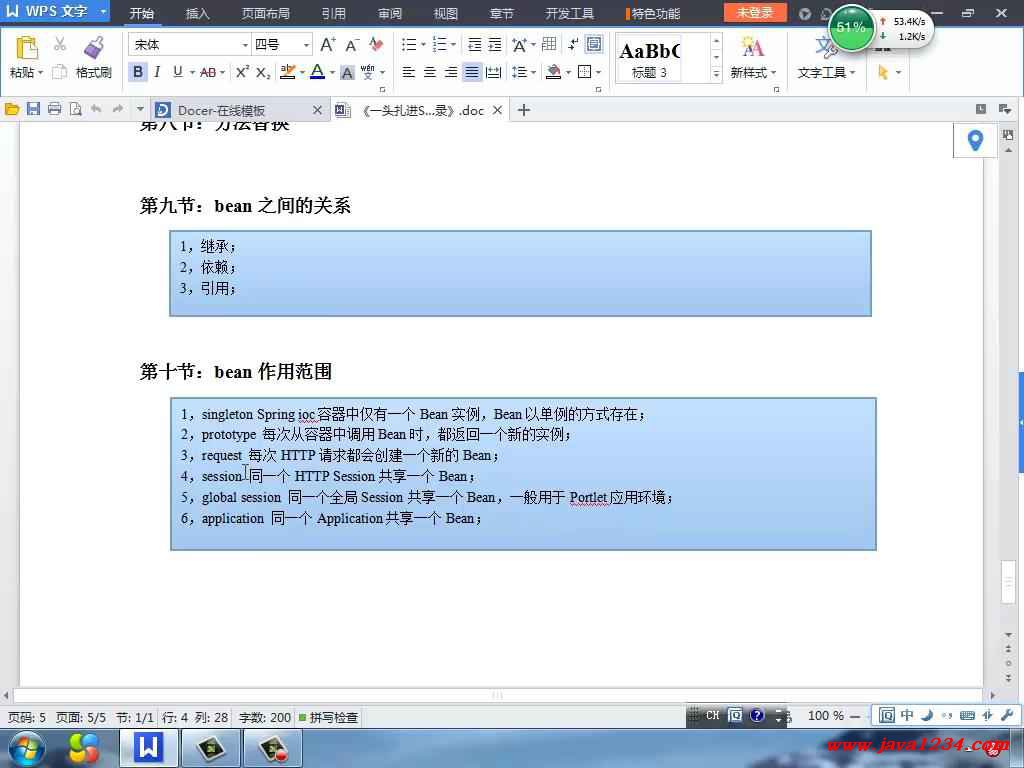The image size is (1024, 768).
Task: Click the select cursor tool icon
Action: 884,72
